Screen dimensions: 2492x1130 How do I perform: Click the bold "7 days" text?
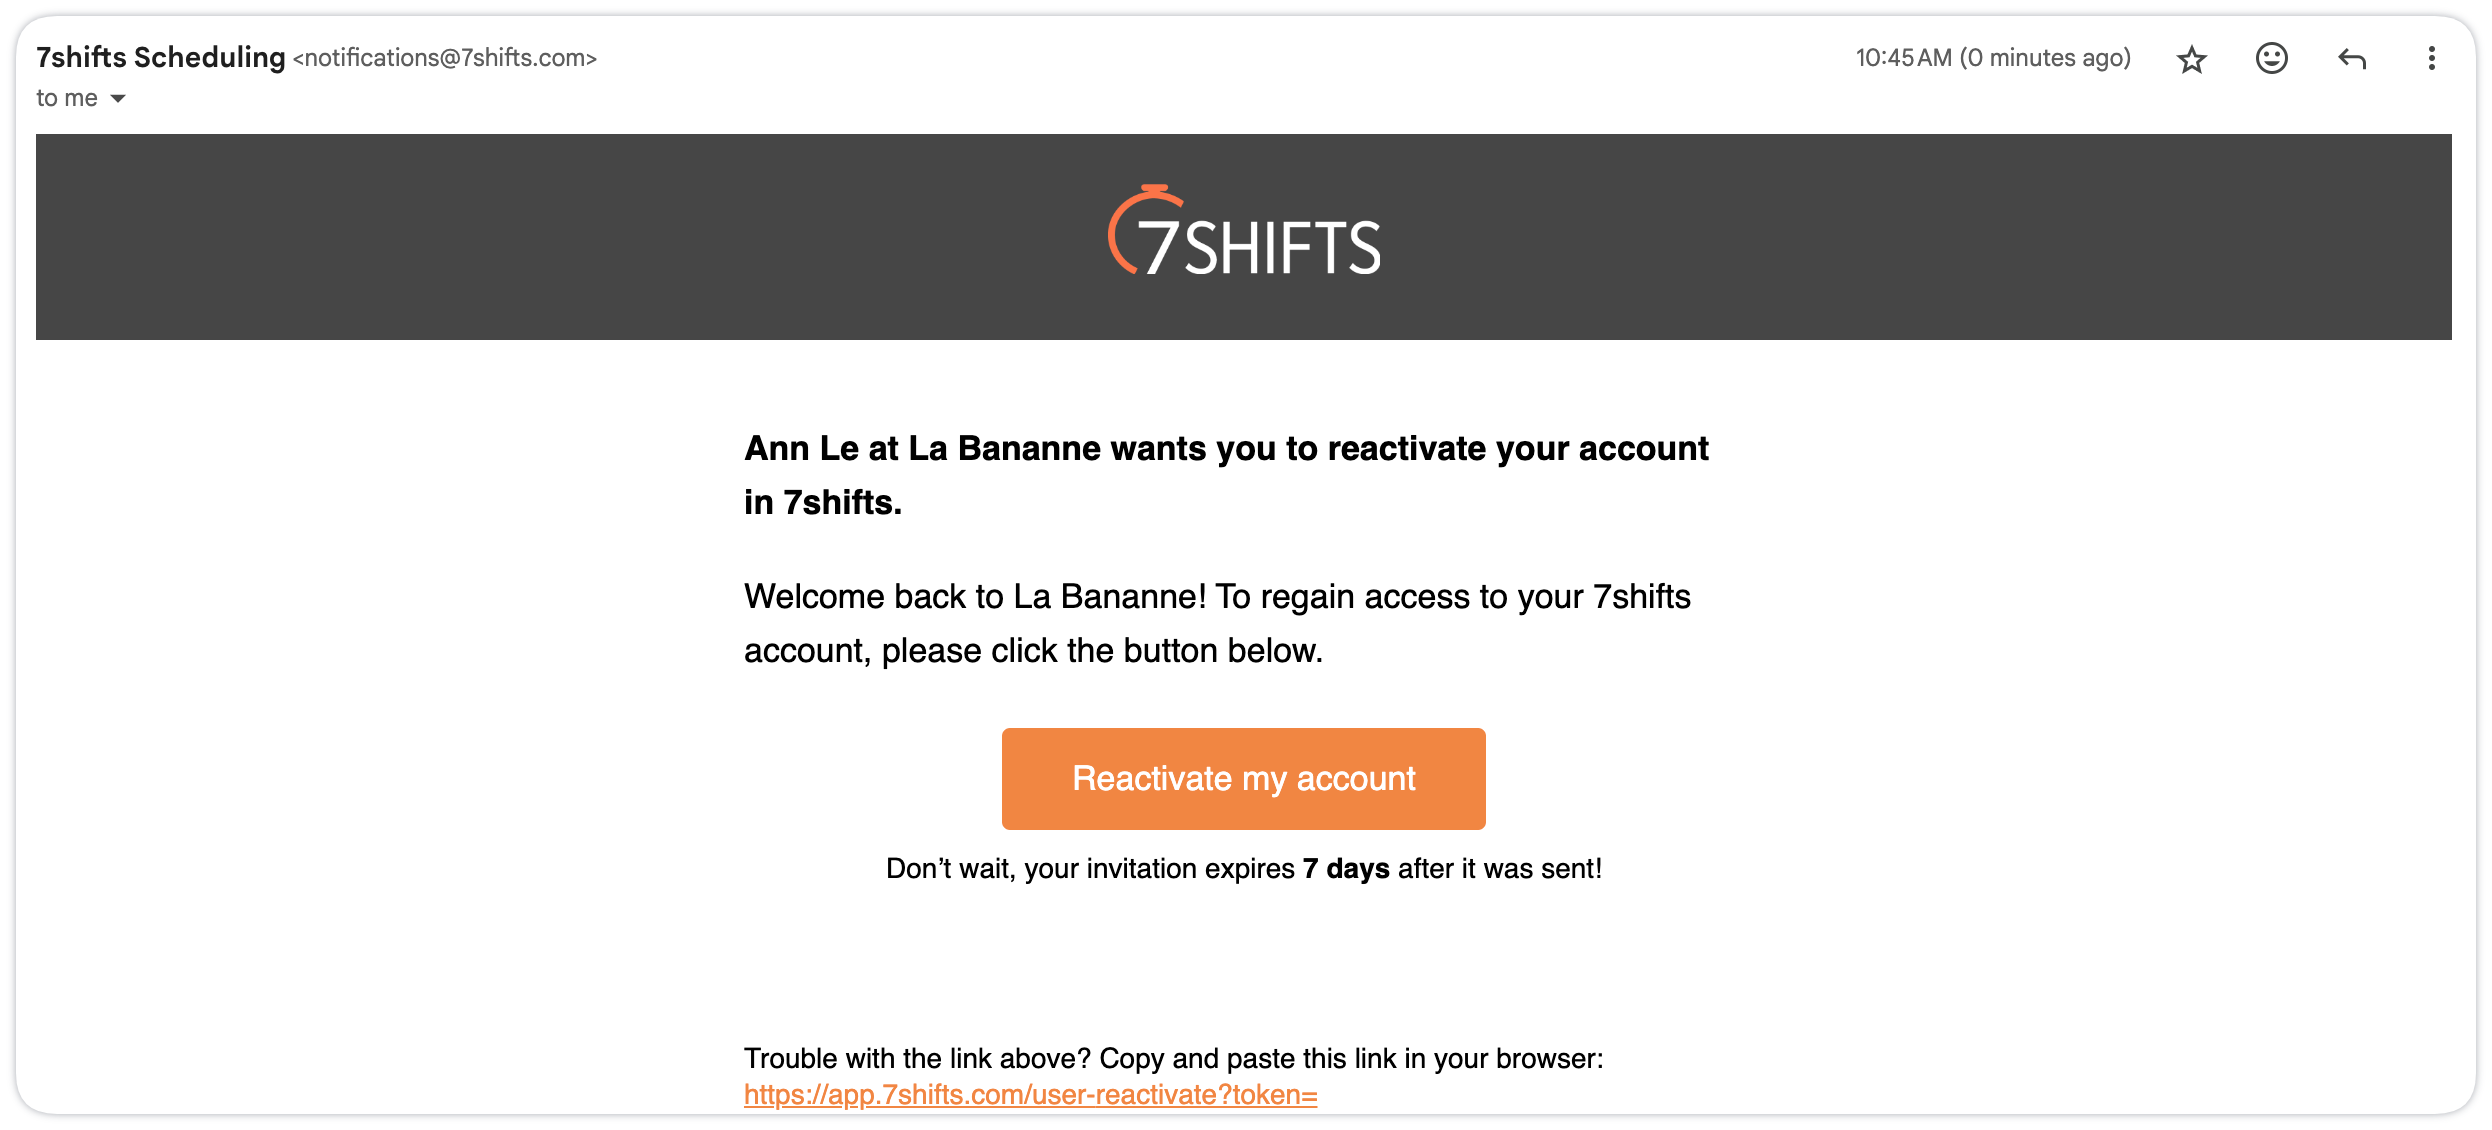[x=1345, y=868]
